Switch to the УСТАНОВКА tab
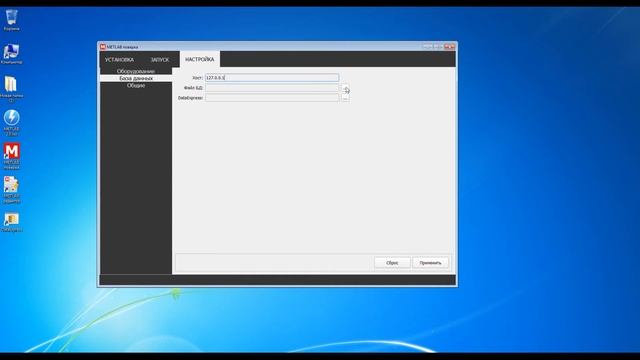 tap(119, 60)
